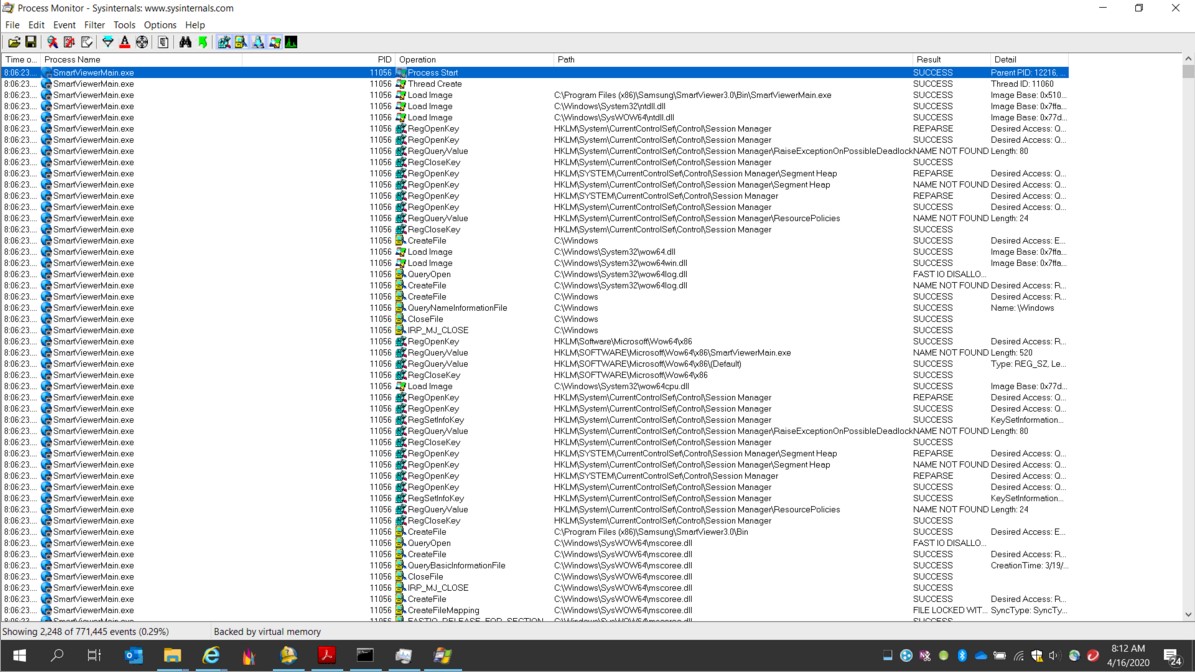Toggle Show Registry Activity in the toolbar
This screenshot has width=1195, height=672.
click(x=223, y=43)
